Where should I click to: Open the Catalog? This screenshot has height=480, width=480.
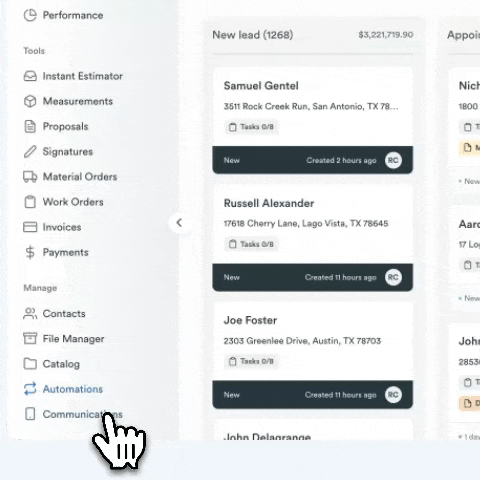pyautogui.click(x=61, y=364)
